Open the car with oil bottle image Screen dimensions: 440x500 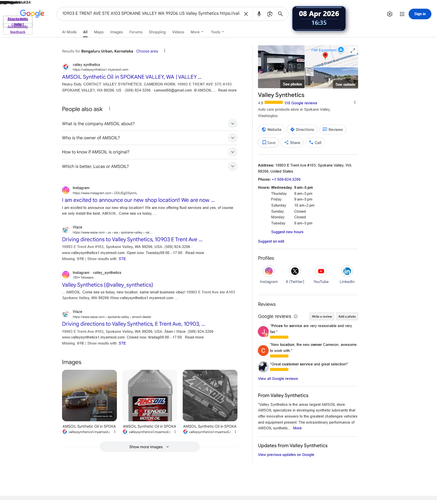pos(89,395)
